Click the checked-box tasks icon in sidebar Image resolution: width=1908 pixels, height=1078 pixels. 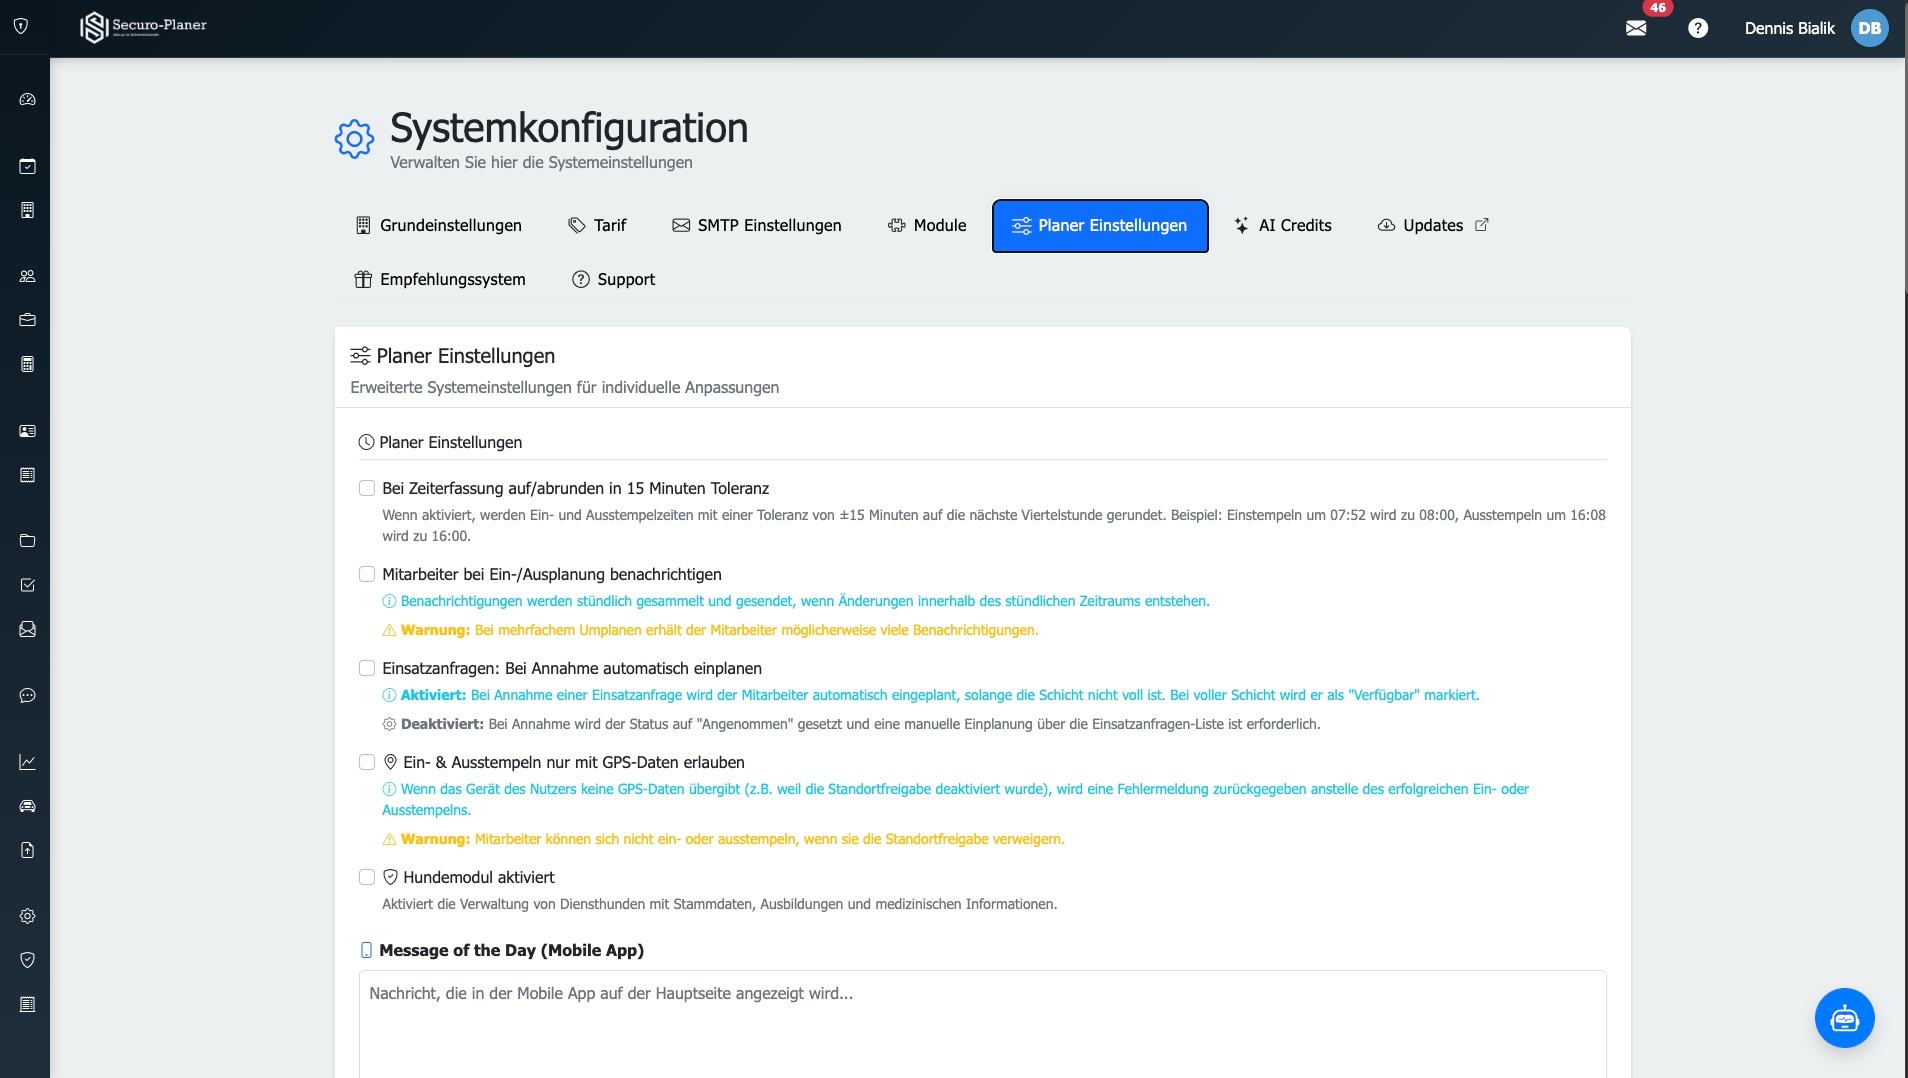click(x=27, y=585)
